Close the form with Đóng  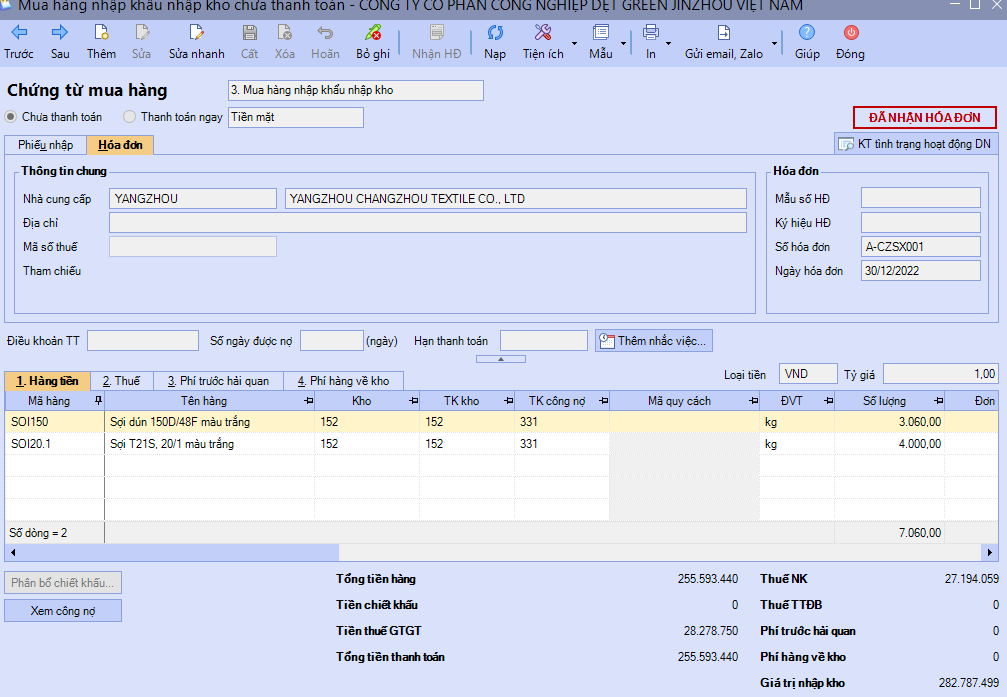point(850,42)
